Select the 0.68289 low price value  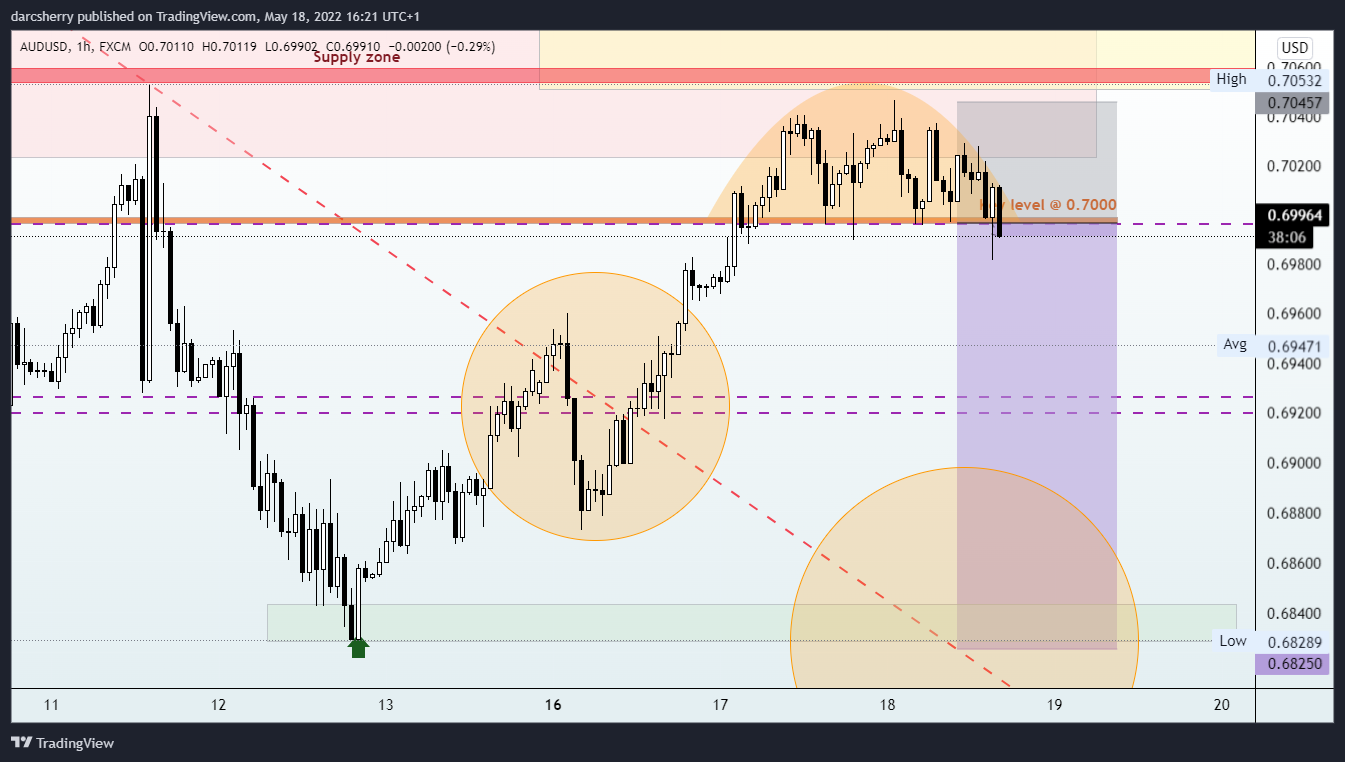[1295, 641]
